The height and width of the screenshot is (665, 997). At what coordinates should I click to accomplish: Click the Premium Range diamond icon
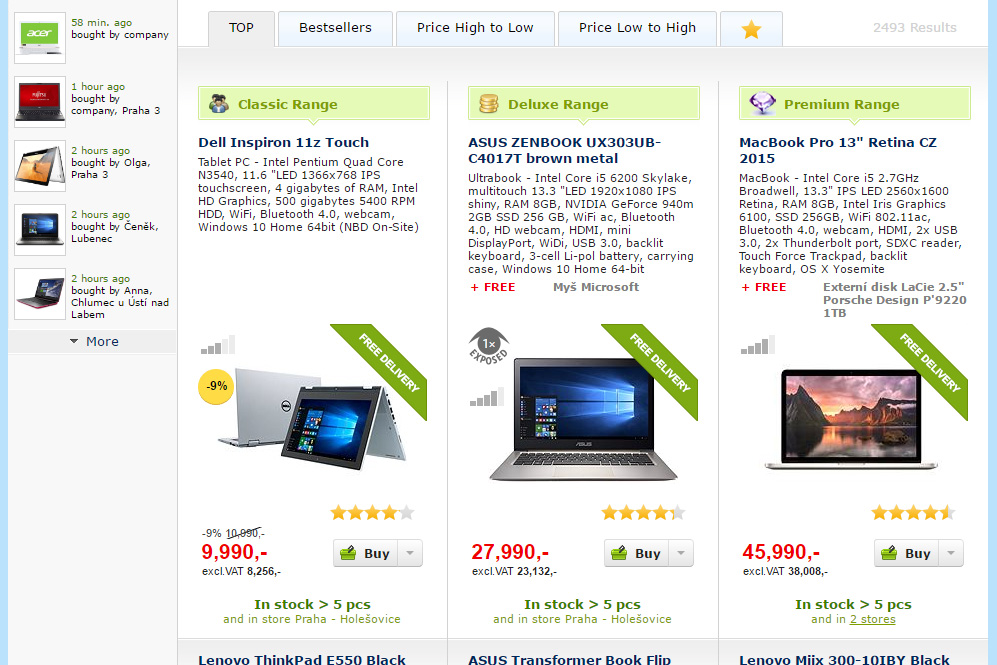(x=762, y=103)
